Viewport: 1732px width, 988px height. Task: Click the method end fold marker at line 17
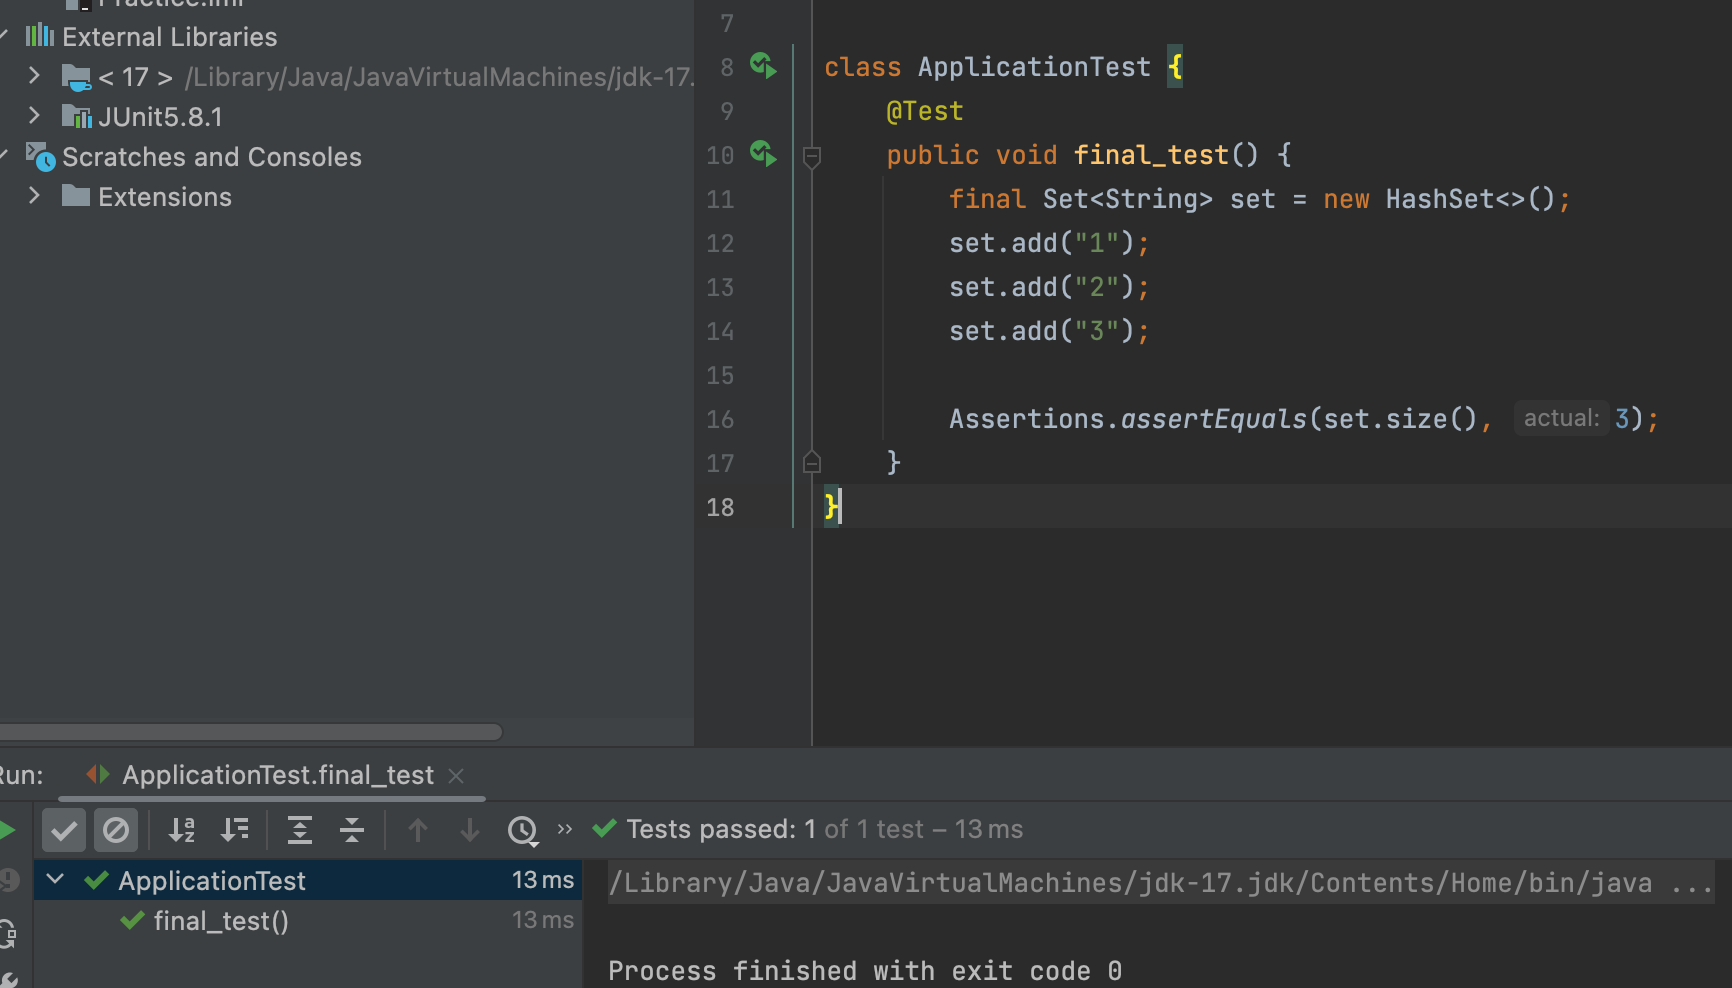812,462
